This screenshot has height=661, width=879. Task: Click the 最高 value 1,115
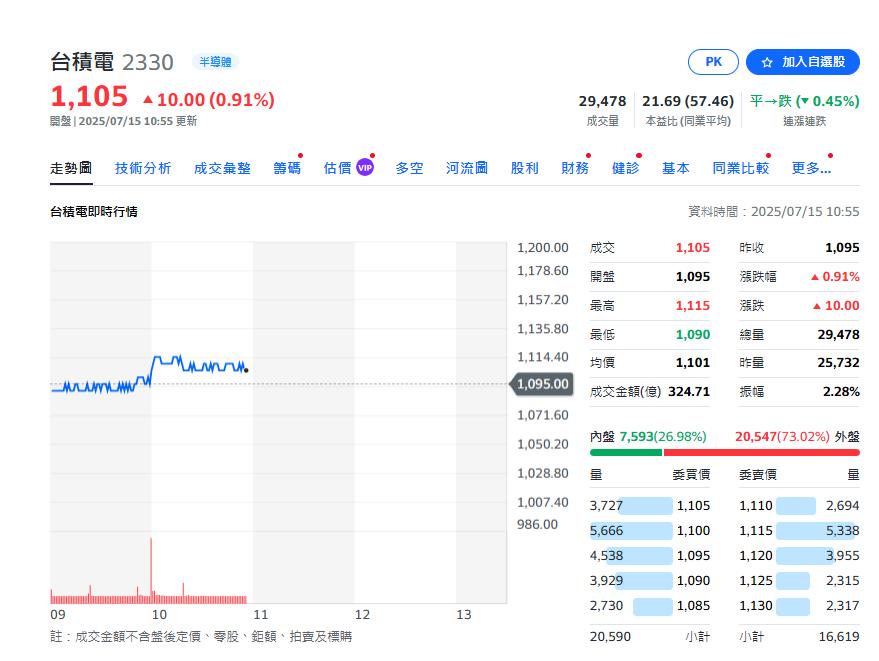(692, 306)
